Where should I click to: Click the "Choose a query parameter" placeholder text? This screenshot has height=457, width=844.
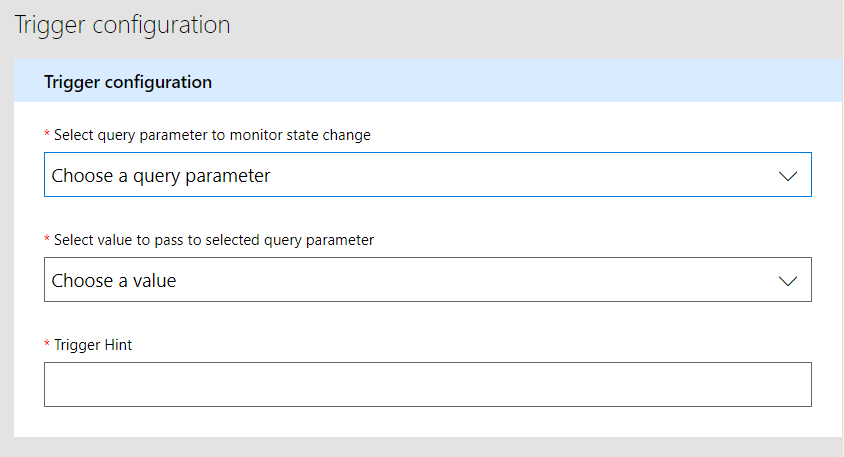[161, 176]
